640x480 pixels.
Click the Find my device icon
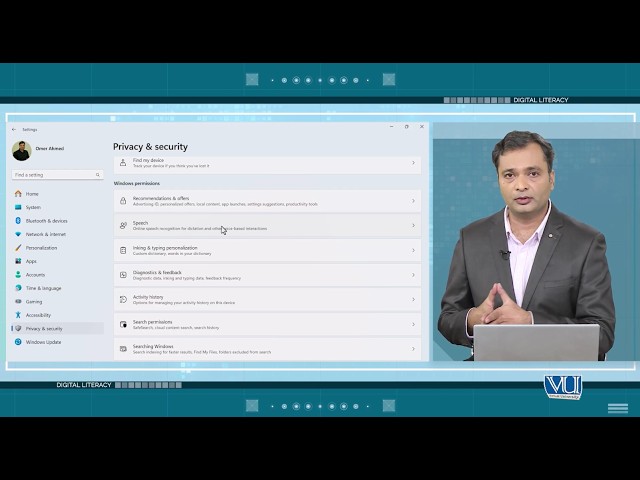pos(123,163)
